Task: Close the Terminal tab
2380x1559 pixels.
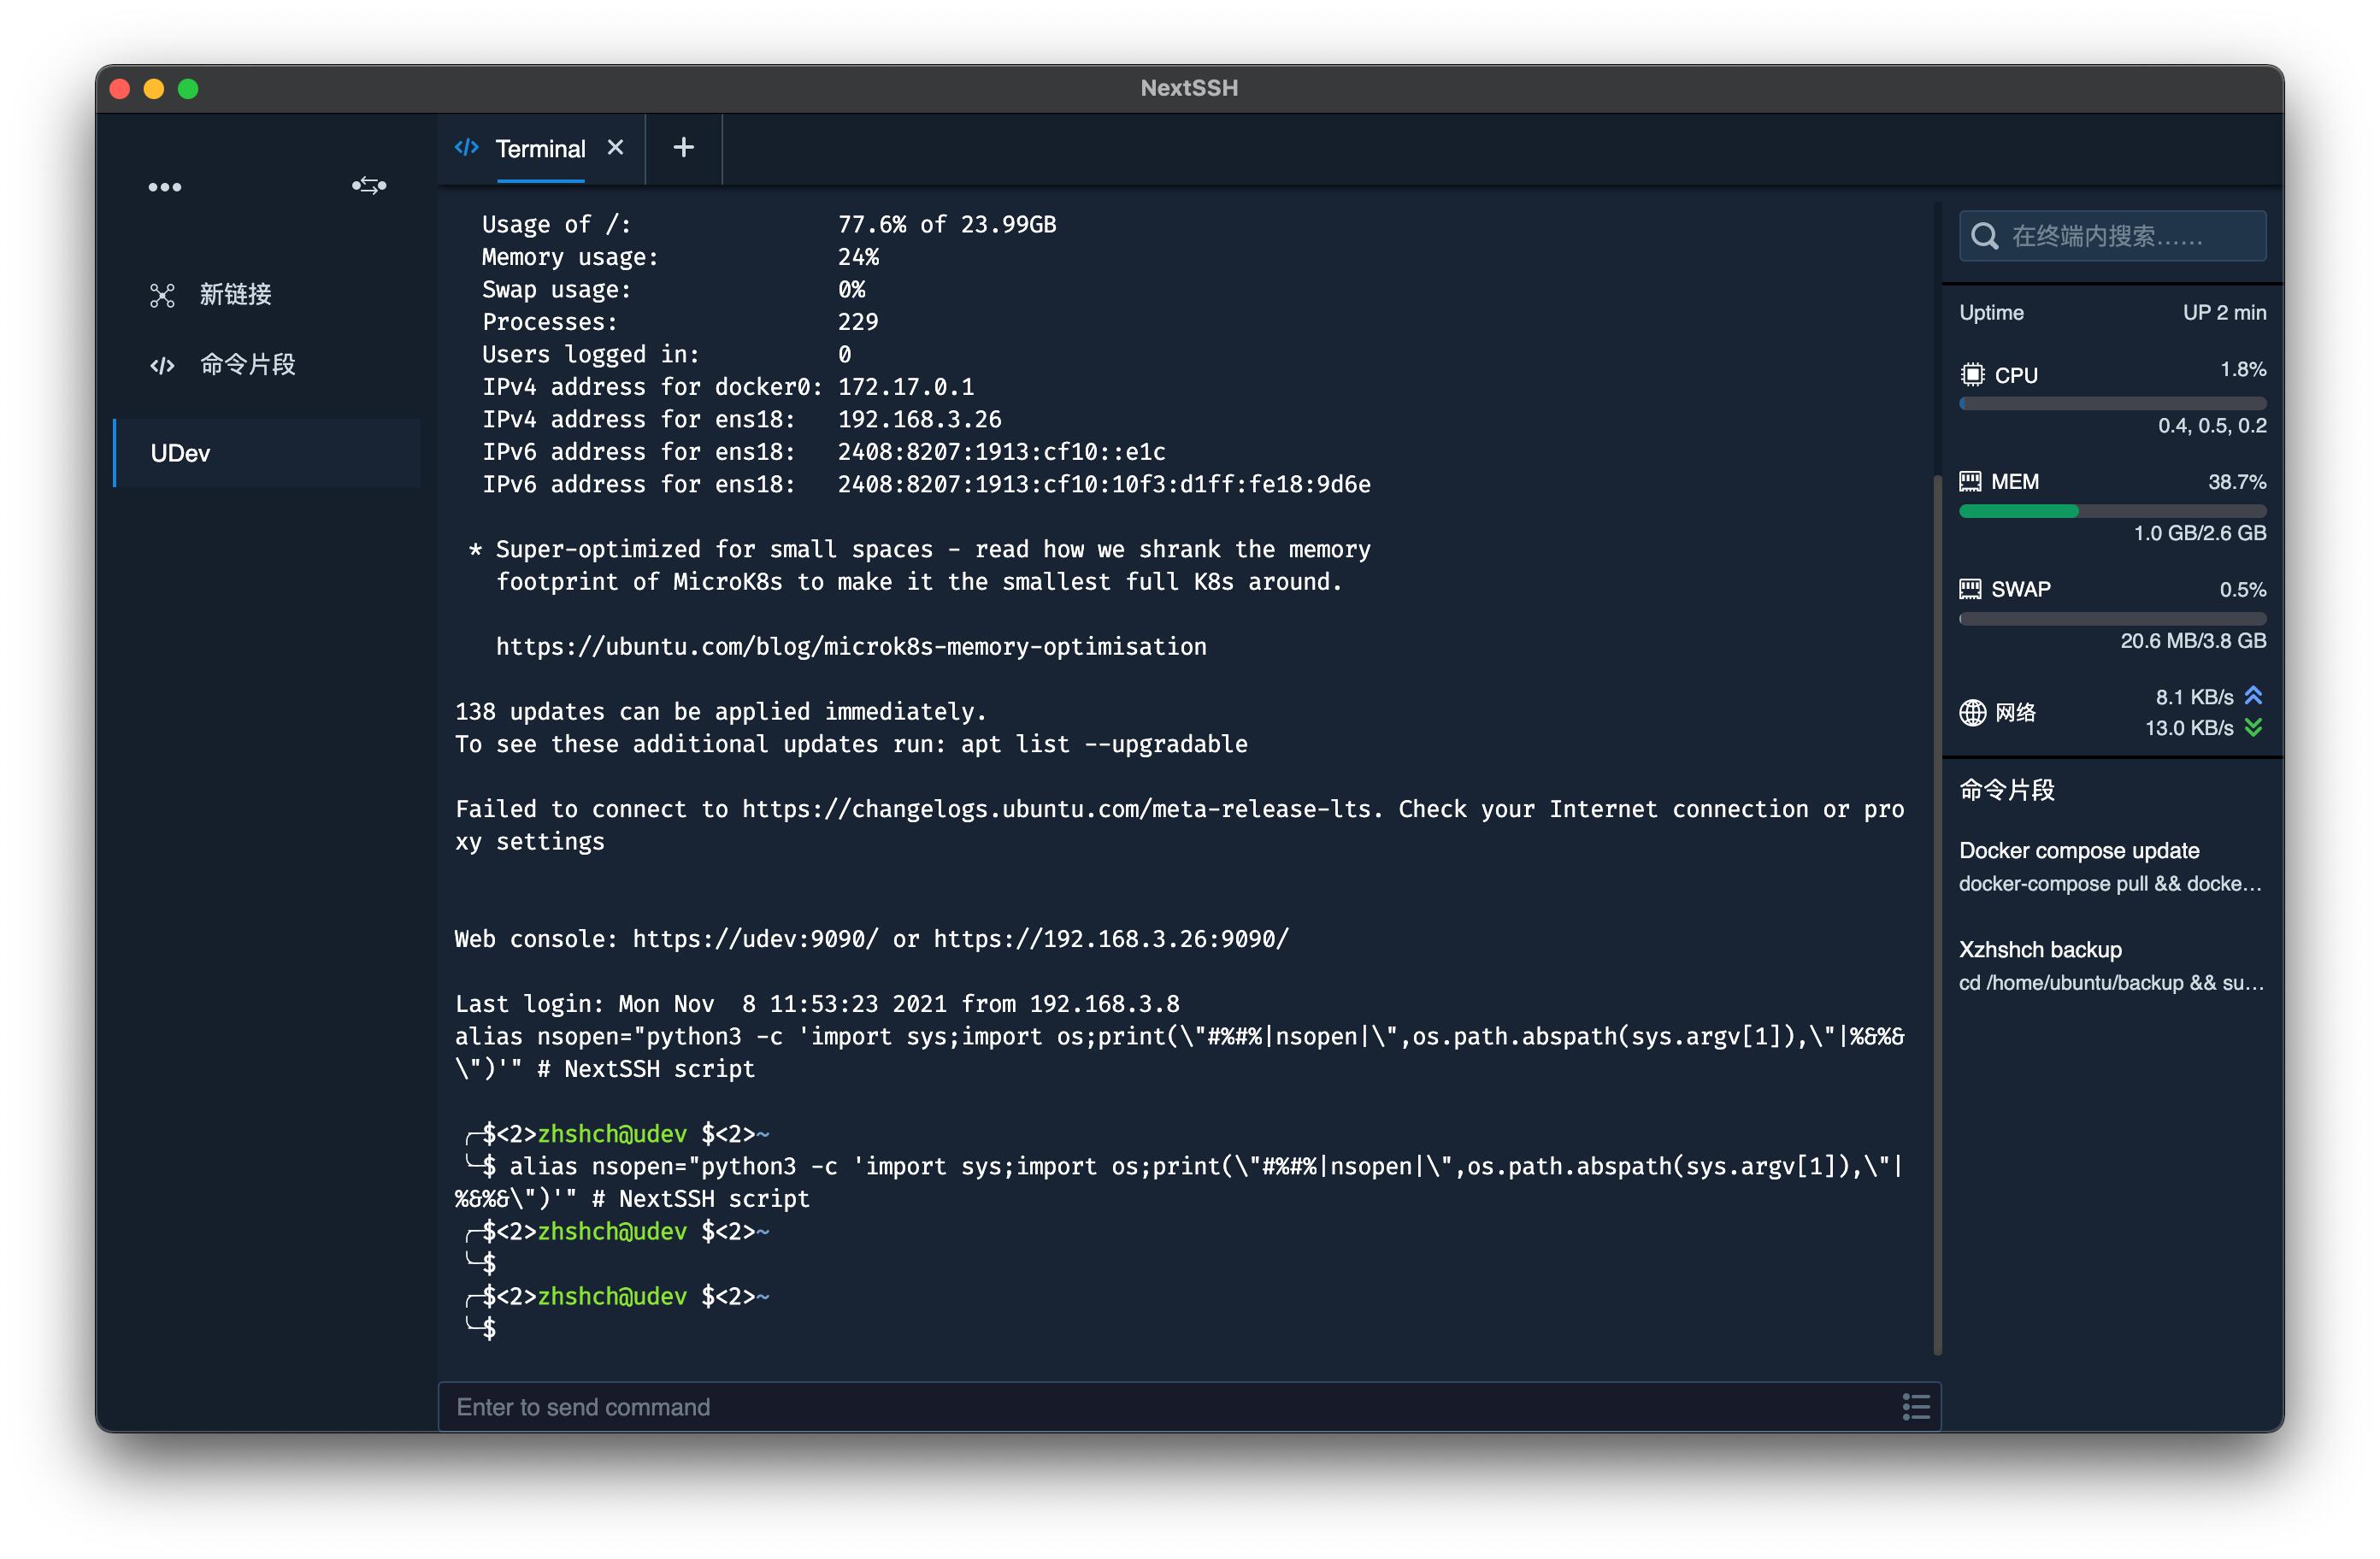Action: click(616, 148)
